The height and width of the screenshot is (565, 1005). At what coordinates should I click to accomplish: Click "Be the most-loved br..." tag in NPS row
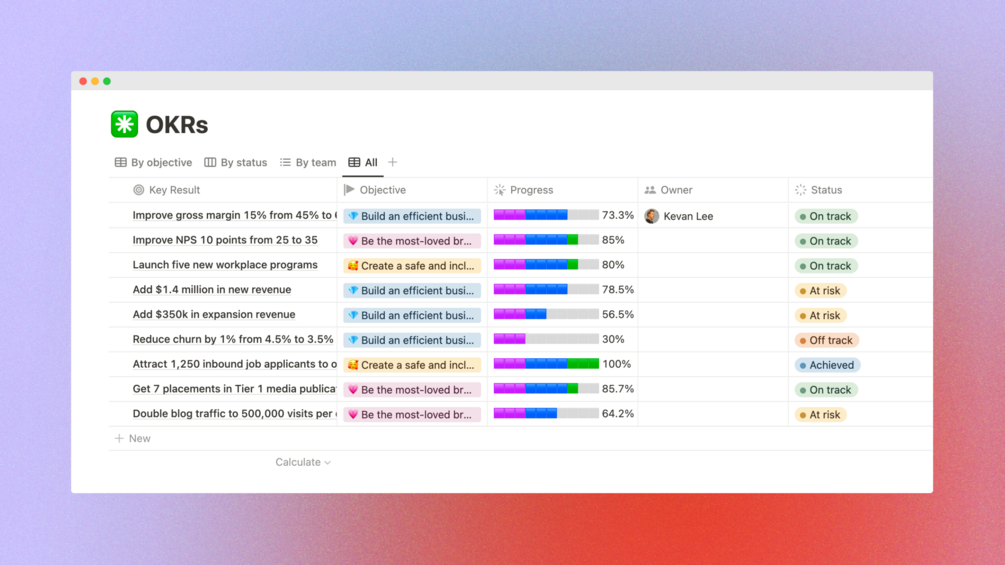coord(412,241)
